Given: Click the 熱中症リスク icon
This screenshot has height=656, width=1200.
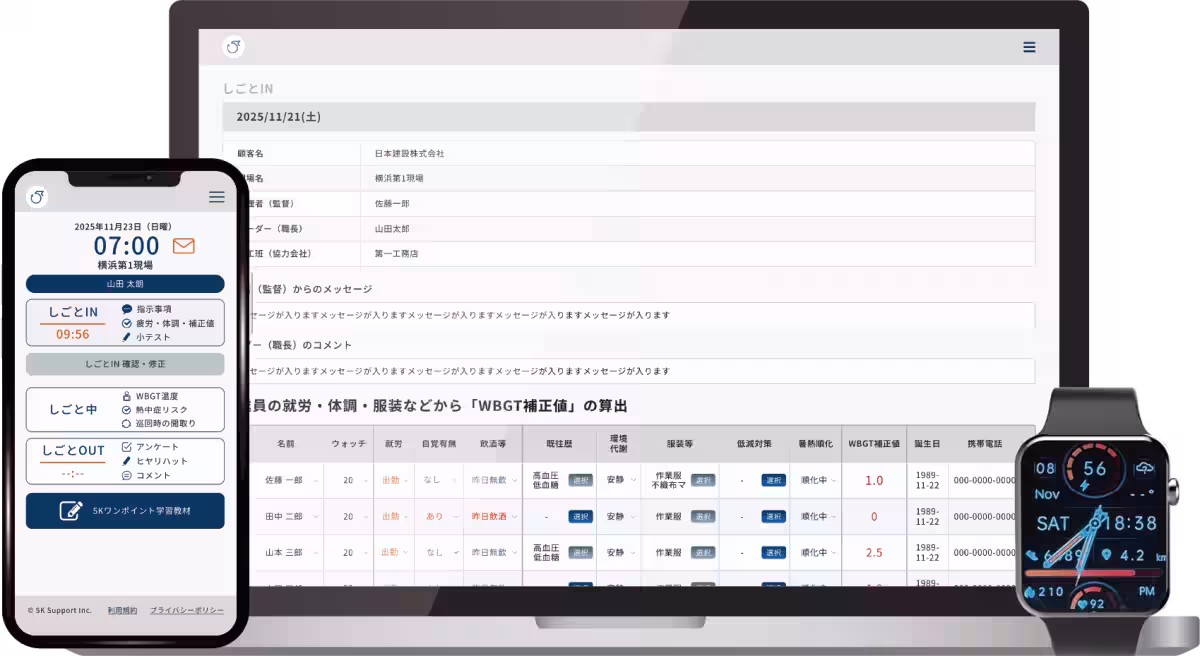Looking at the screenshot, I should click(x=124, y=409).
